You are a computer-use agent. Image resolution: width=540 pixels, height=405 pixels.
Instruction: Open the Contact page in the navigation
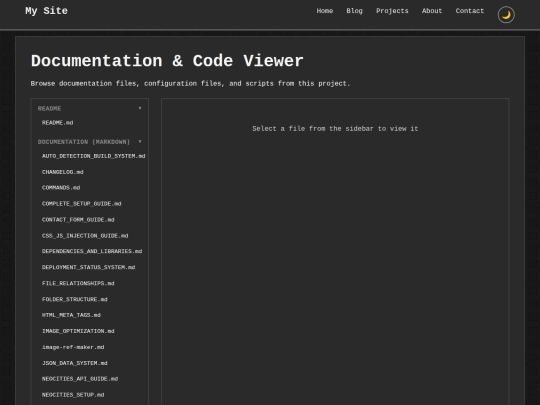point(470,11)
